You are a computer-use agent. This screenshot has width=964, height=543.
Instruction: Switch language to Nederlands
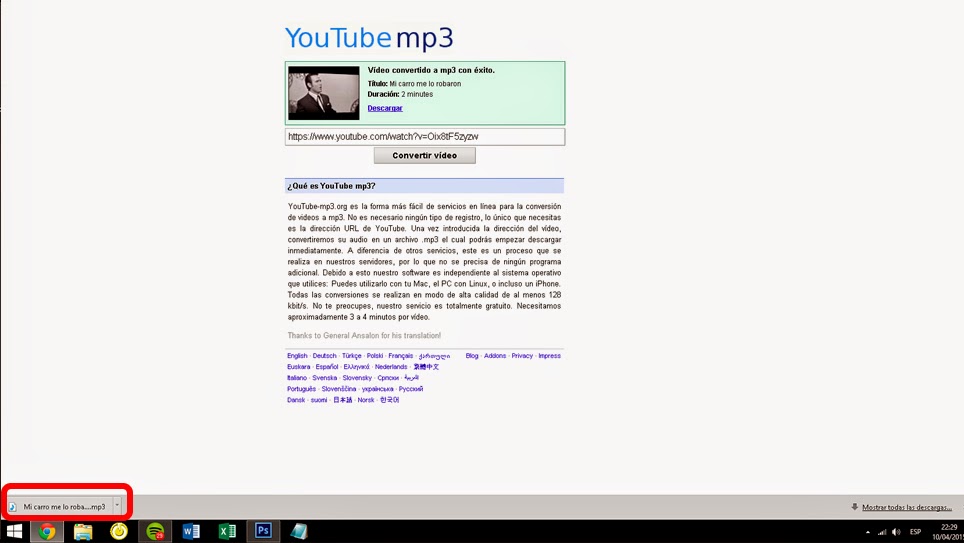[391, 367]
